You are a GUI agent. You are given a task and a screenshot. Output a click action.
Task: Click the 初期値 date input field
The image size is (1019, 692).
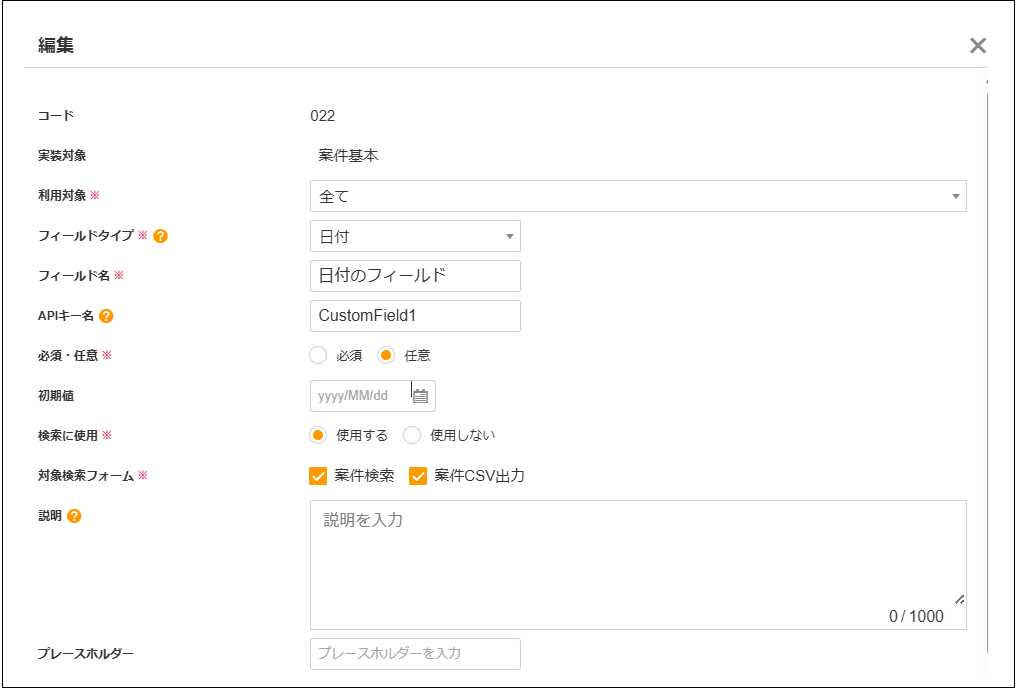pyautogui.click(x=360, y=396)
